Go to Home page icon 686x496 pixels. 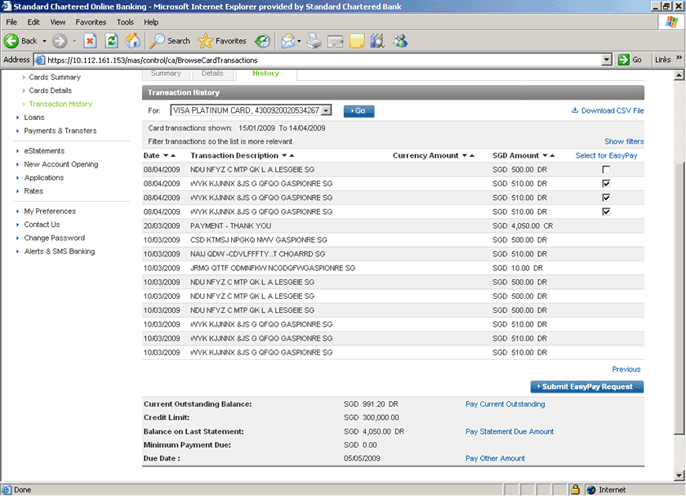(x=133, y=41)
